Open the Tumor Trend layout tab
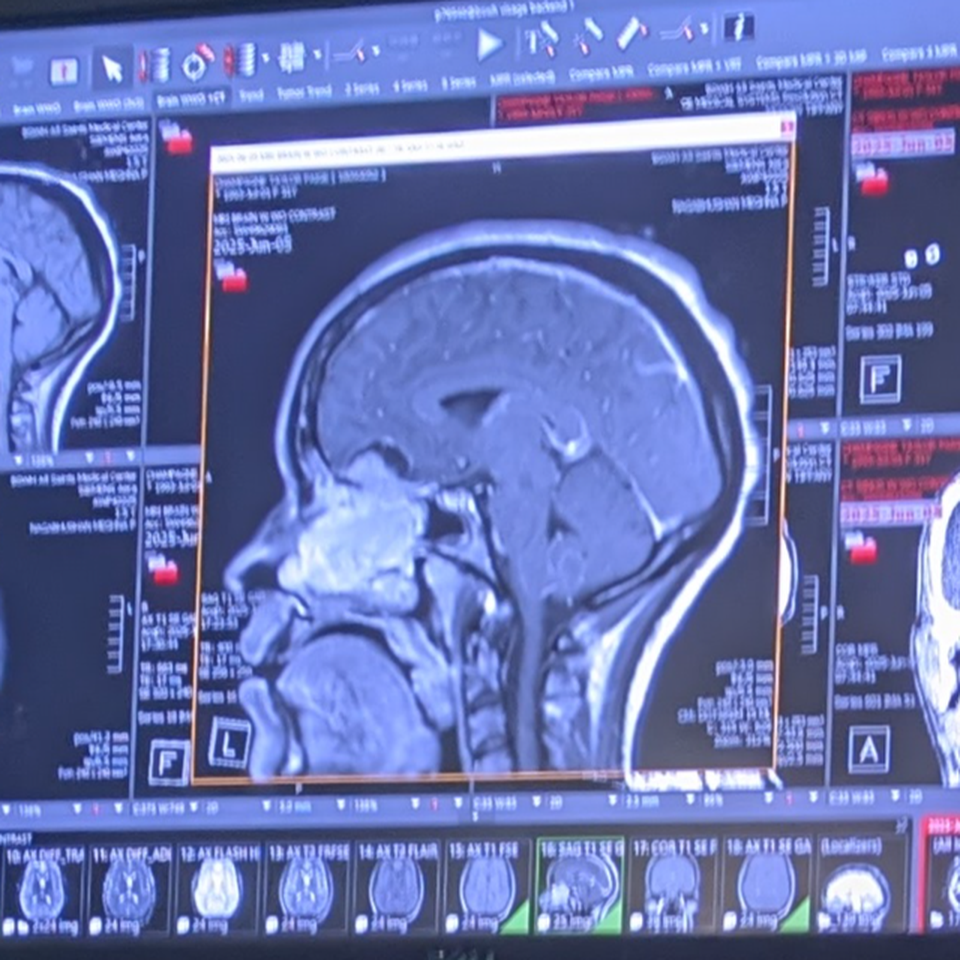This screenshot has height=960, width=960. click(304, 92)
